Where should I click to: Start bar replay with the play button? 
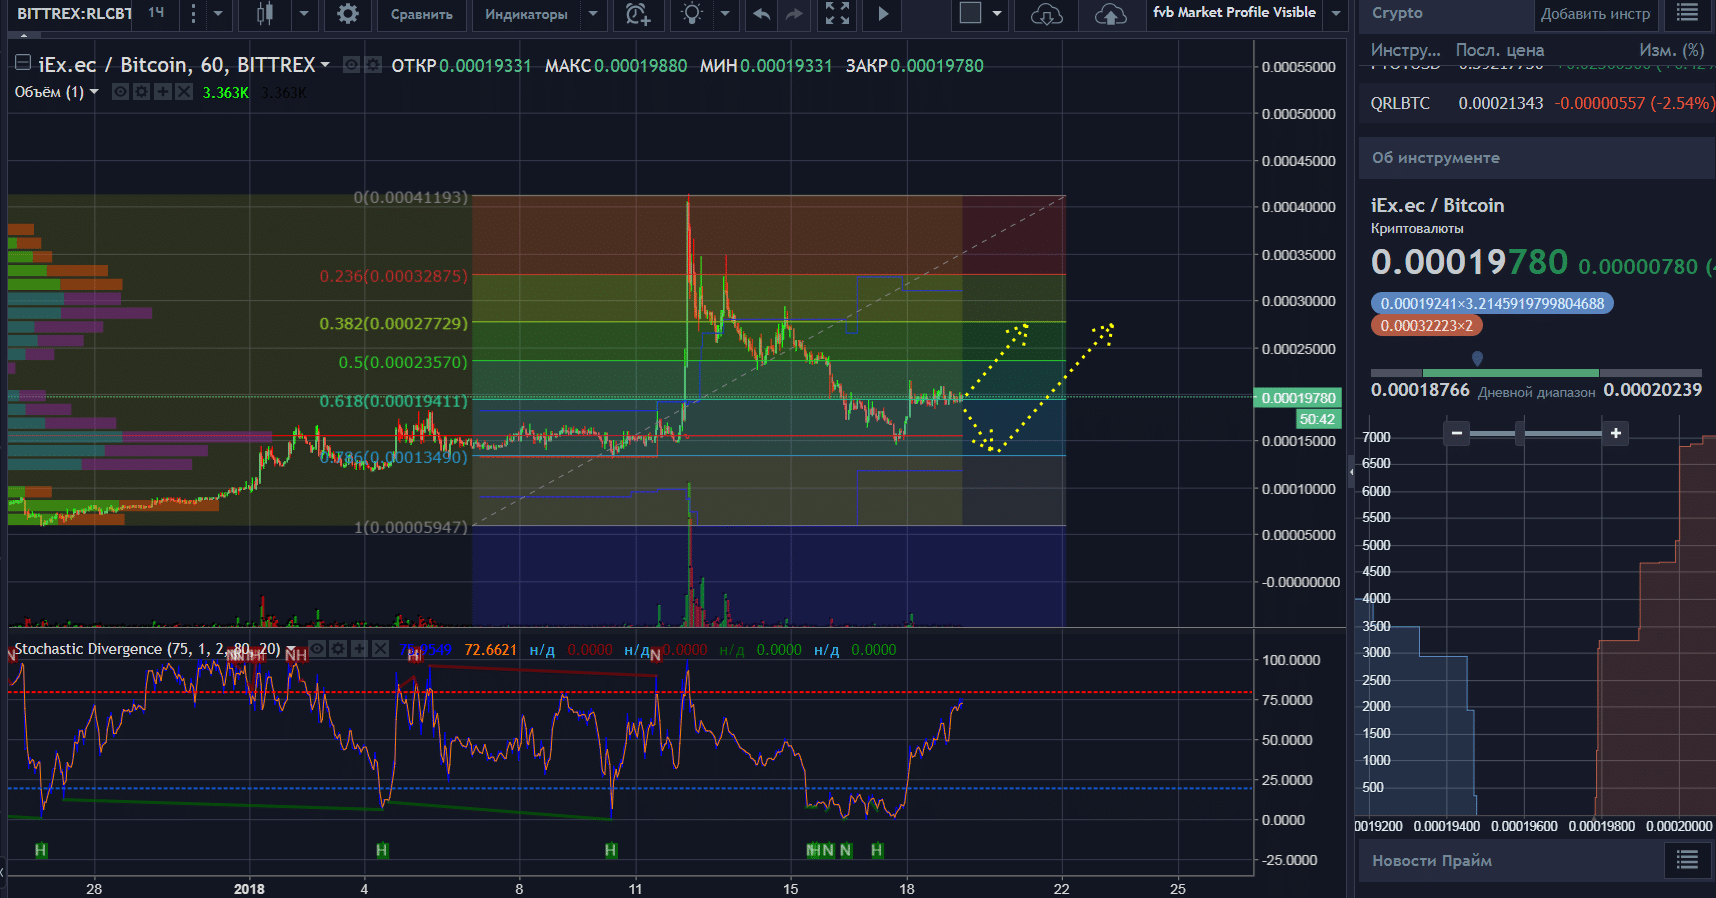click(883, 14)
